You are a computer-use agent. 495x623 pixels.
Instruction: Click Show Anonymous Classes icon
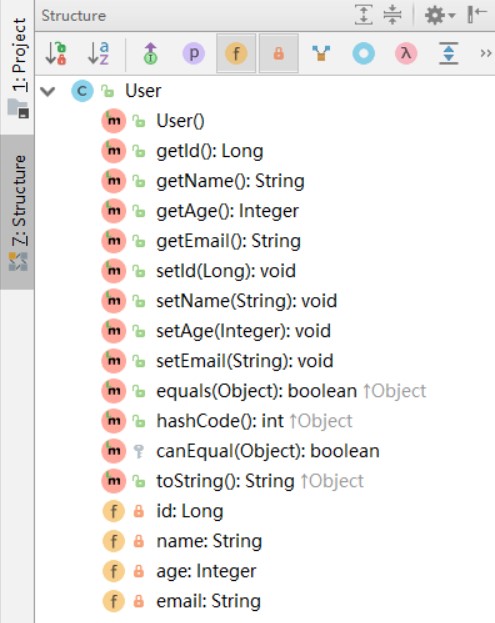click(364, 53)
